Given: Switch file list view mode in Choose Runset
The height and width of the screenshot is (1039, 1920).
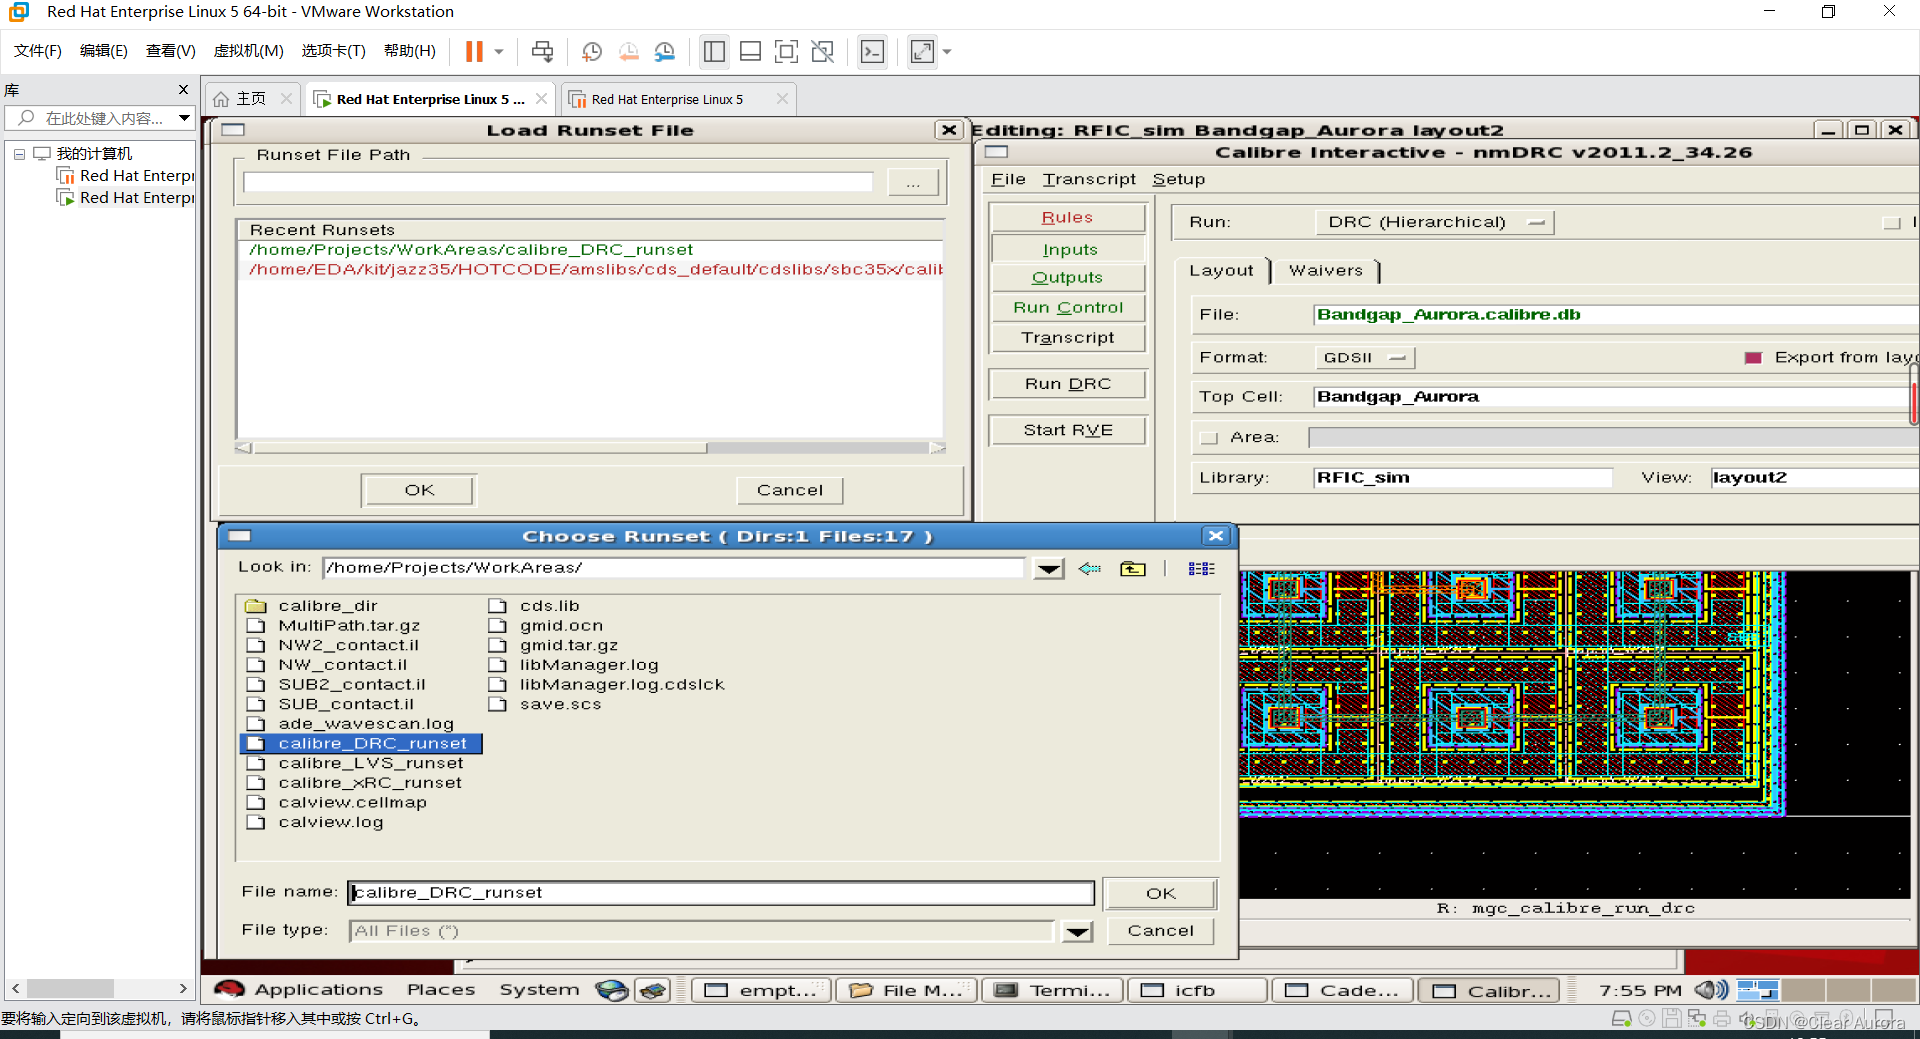Looking at the screenshot, I should [x=1201, y=568].
